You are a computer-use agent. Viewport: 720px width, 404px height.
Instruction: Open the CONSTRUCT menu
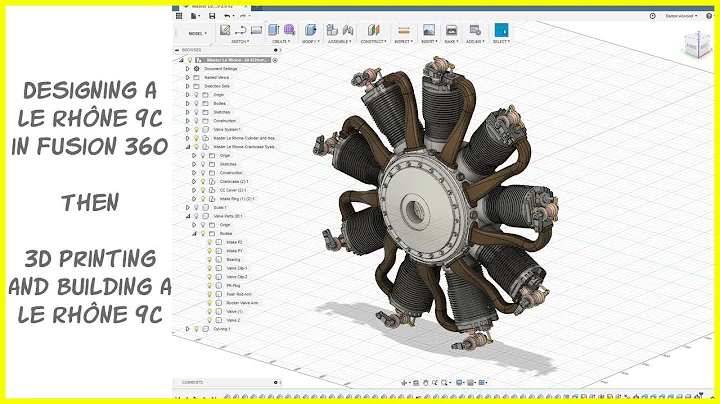click(x=373, y=41)
